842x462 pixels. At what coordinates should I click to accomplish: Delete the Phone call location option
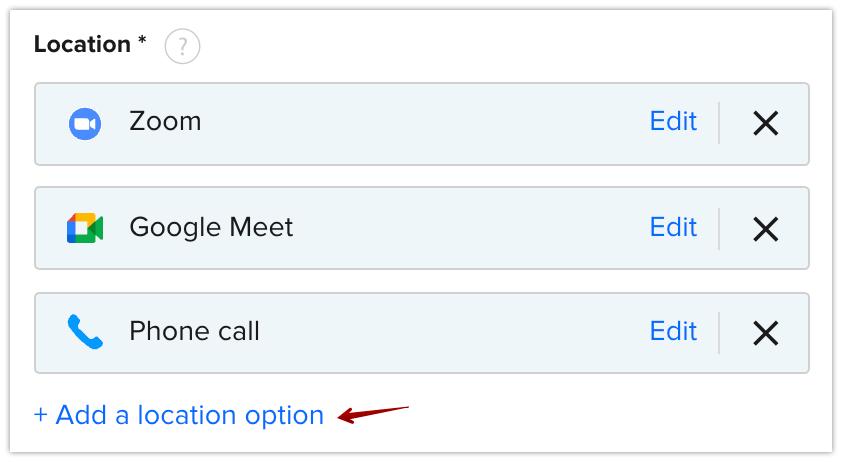(x=765, y=333)
